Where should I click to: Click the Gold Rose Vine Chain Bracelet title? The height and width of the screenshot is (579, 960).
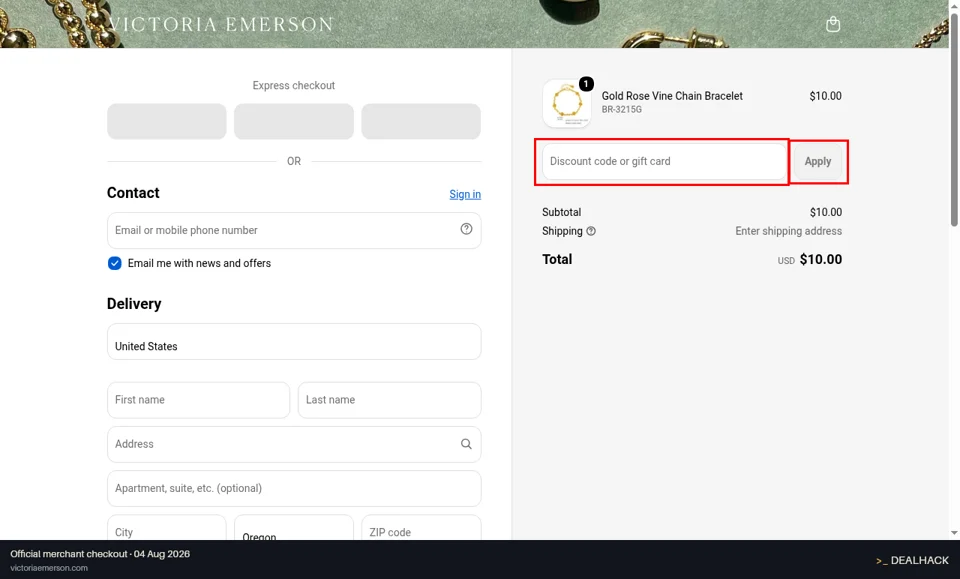tap(672, 96)
